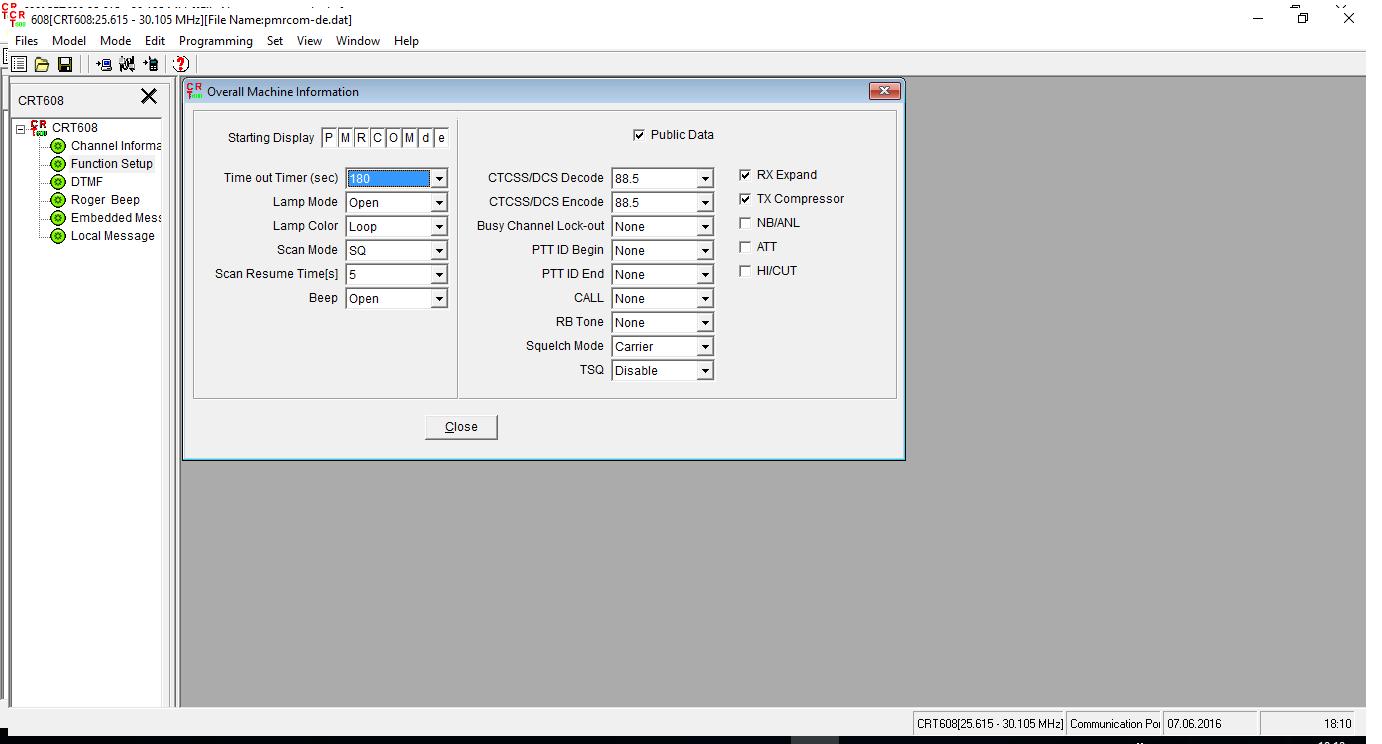Screen dimensions: 1382x744
Task: Open a file with the folder toolbar icon
Action: pyautogui.click(x=42, y=64)
